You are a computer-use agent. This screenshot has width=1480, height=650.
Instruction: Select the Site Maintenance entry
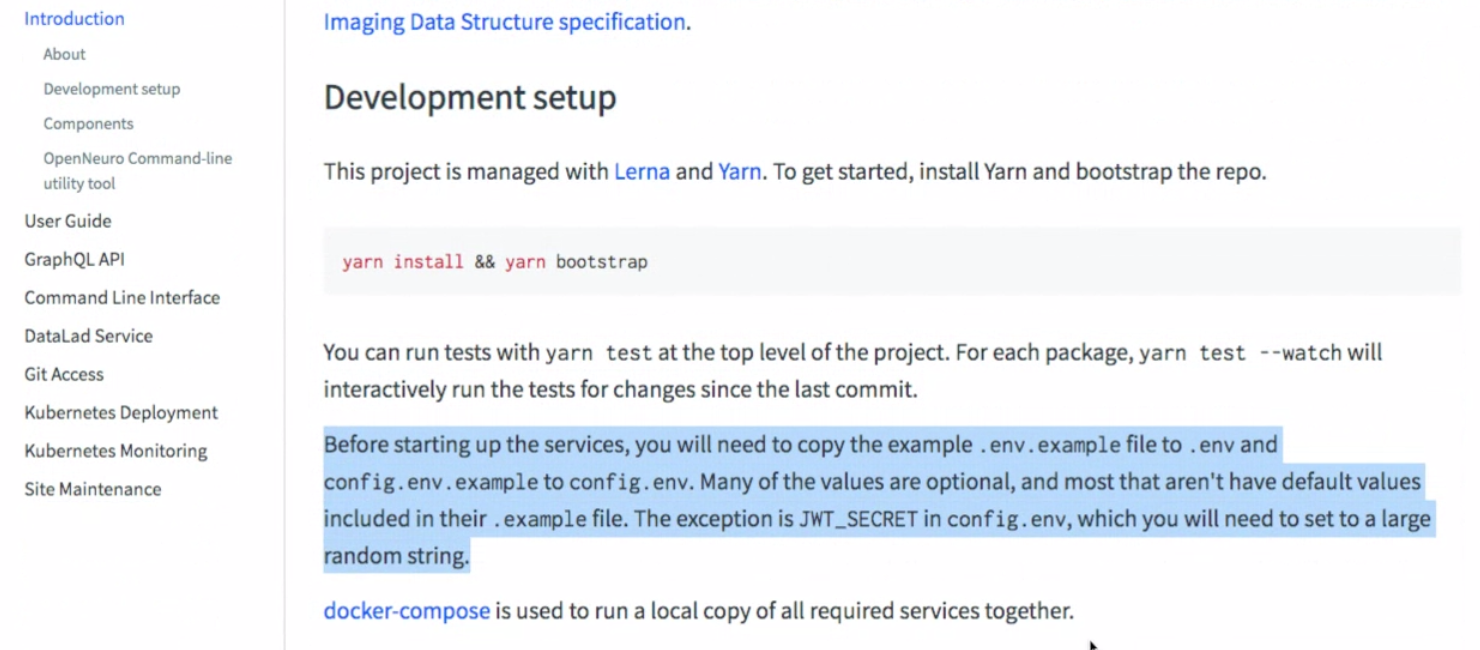pyautogui.click(x=93, y=489)
